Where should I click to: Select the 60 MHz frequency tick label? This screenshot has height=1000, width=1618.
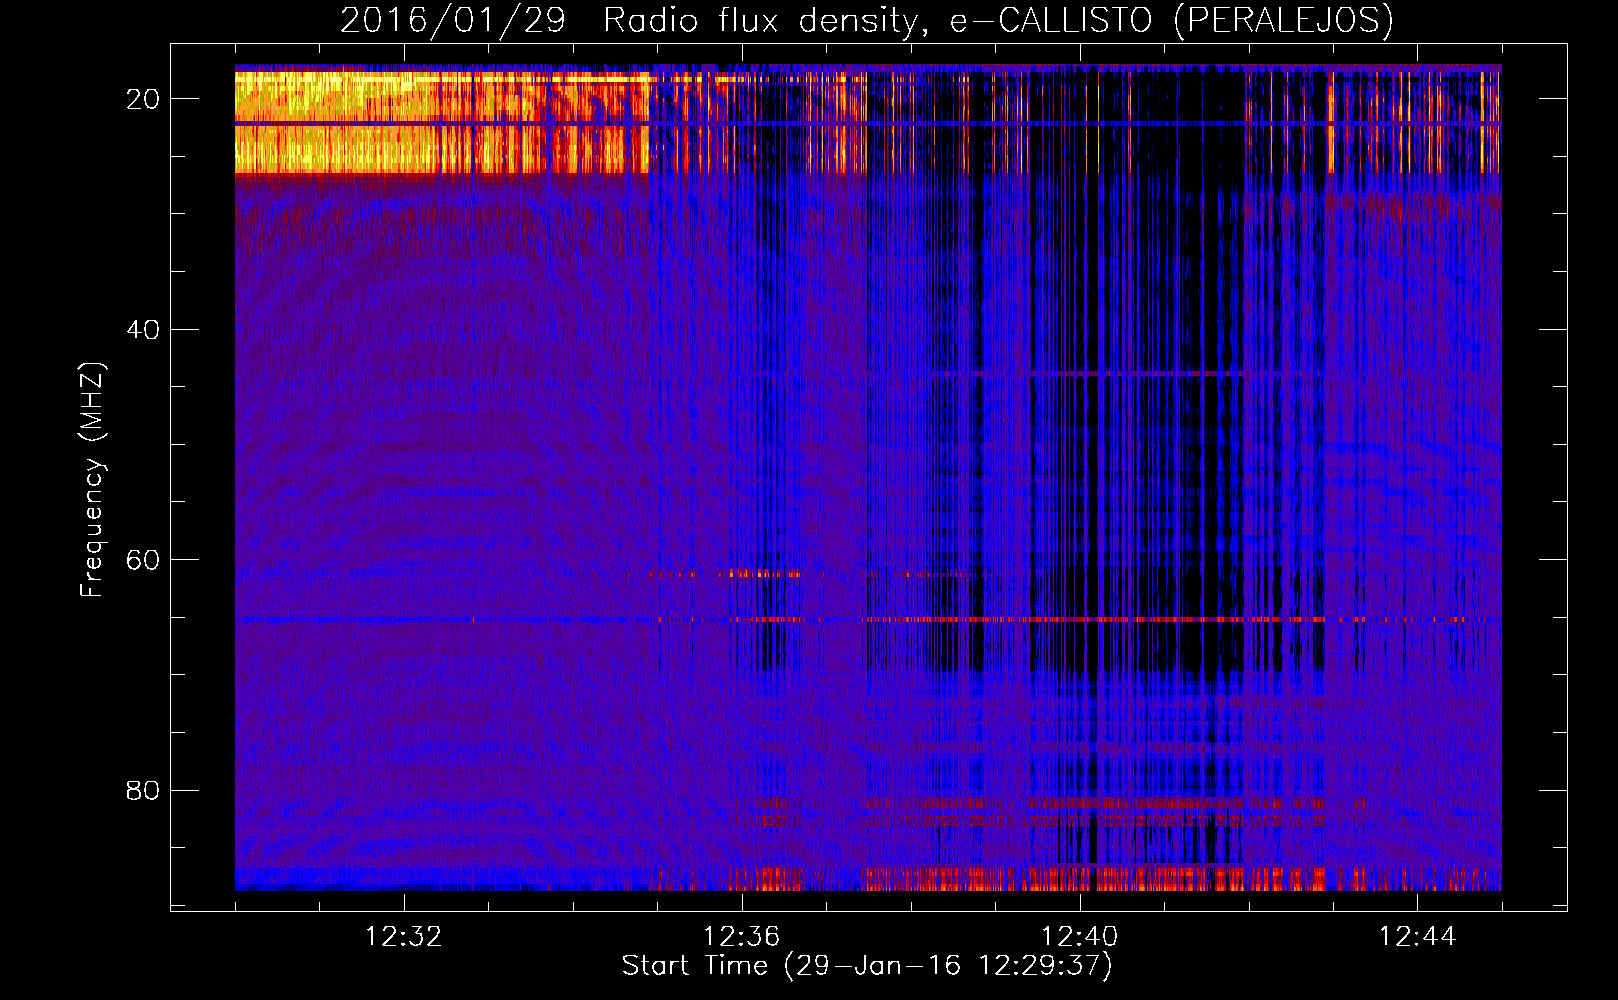click(143, 560)
